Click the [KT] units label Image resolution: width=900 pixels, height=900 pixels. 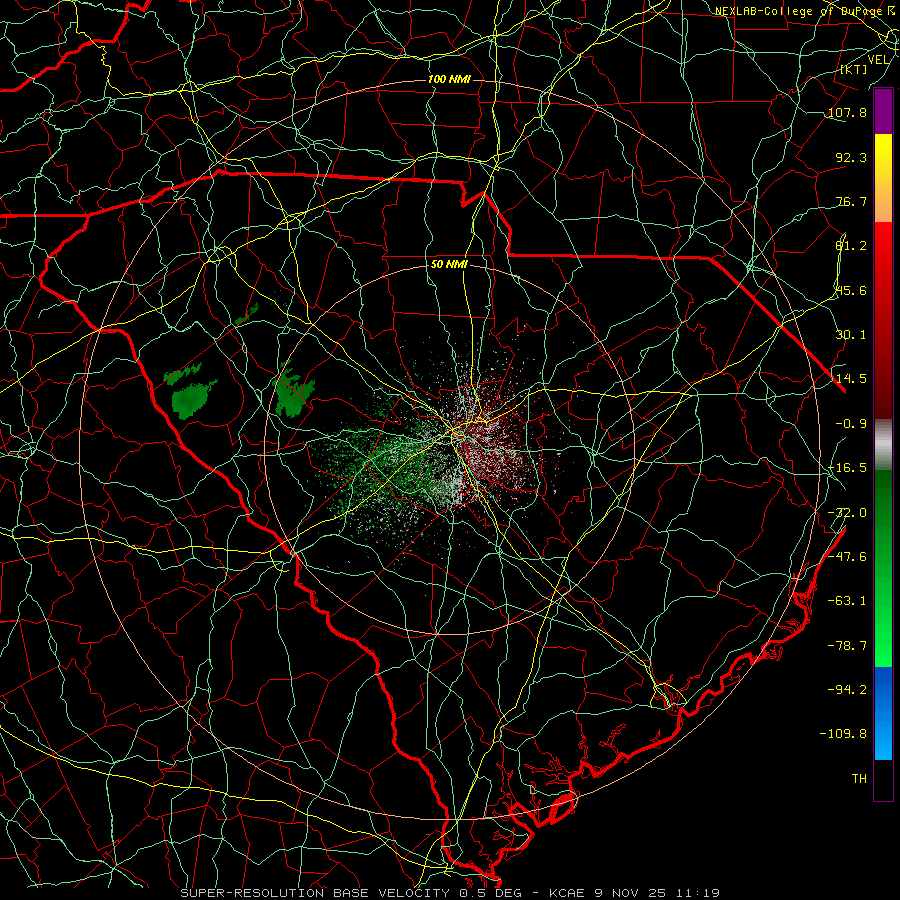853,69
